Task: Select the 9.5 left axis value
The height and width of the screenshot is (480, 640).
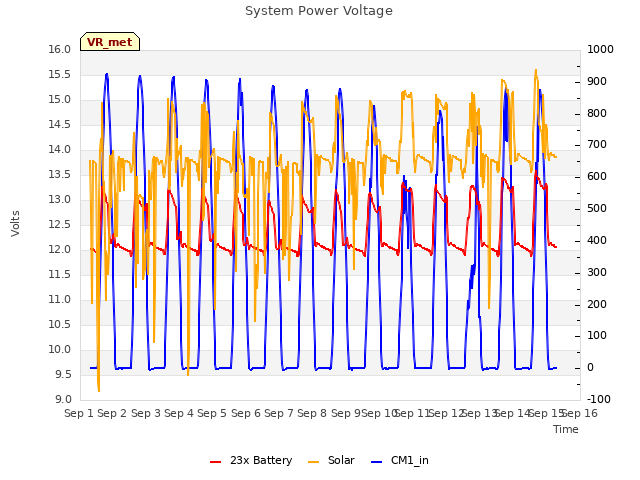Action: point(62,375)
